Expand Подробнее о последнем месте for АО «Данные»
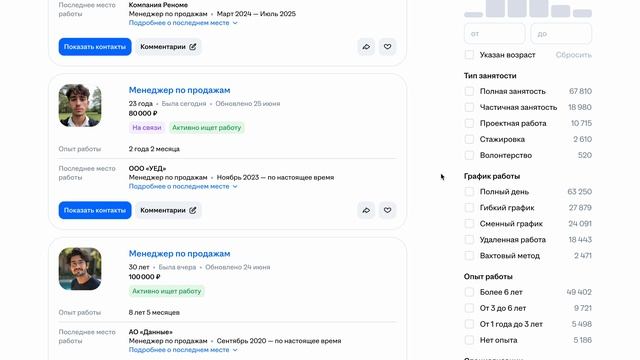 [x=183, y=350]
